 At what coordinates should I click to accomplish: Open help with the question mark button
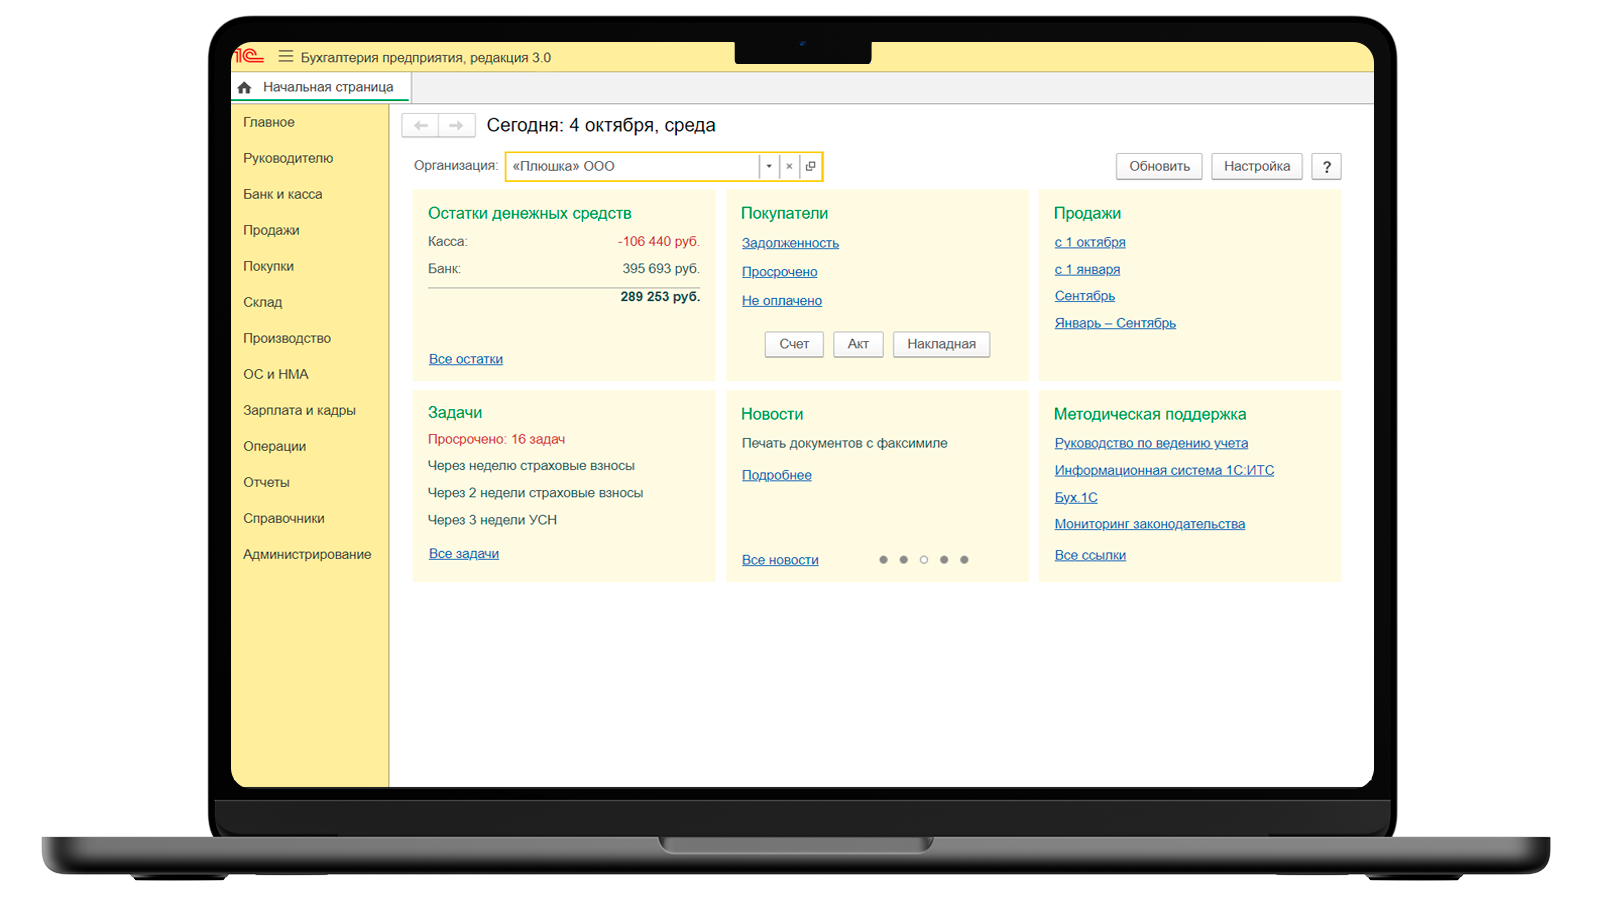click(x=1326, y=167)
